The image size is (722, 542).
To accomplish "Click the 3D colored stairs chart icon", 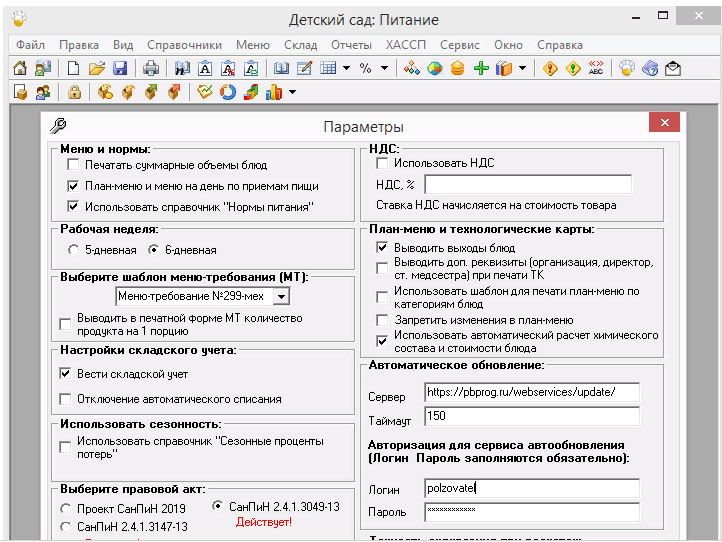I will (251, 92).
